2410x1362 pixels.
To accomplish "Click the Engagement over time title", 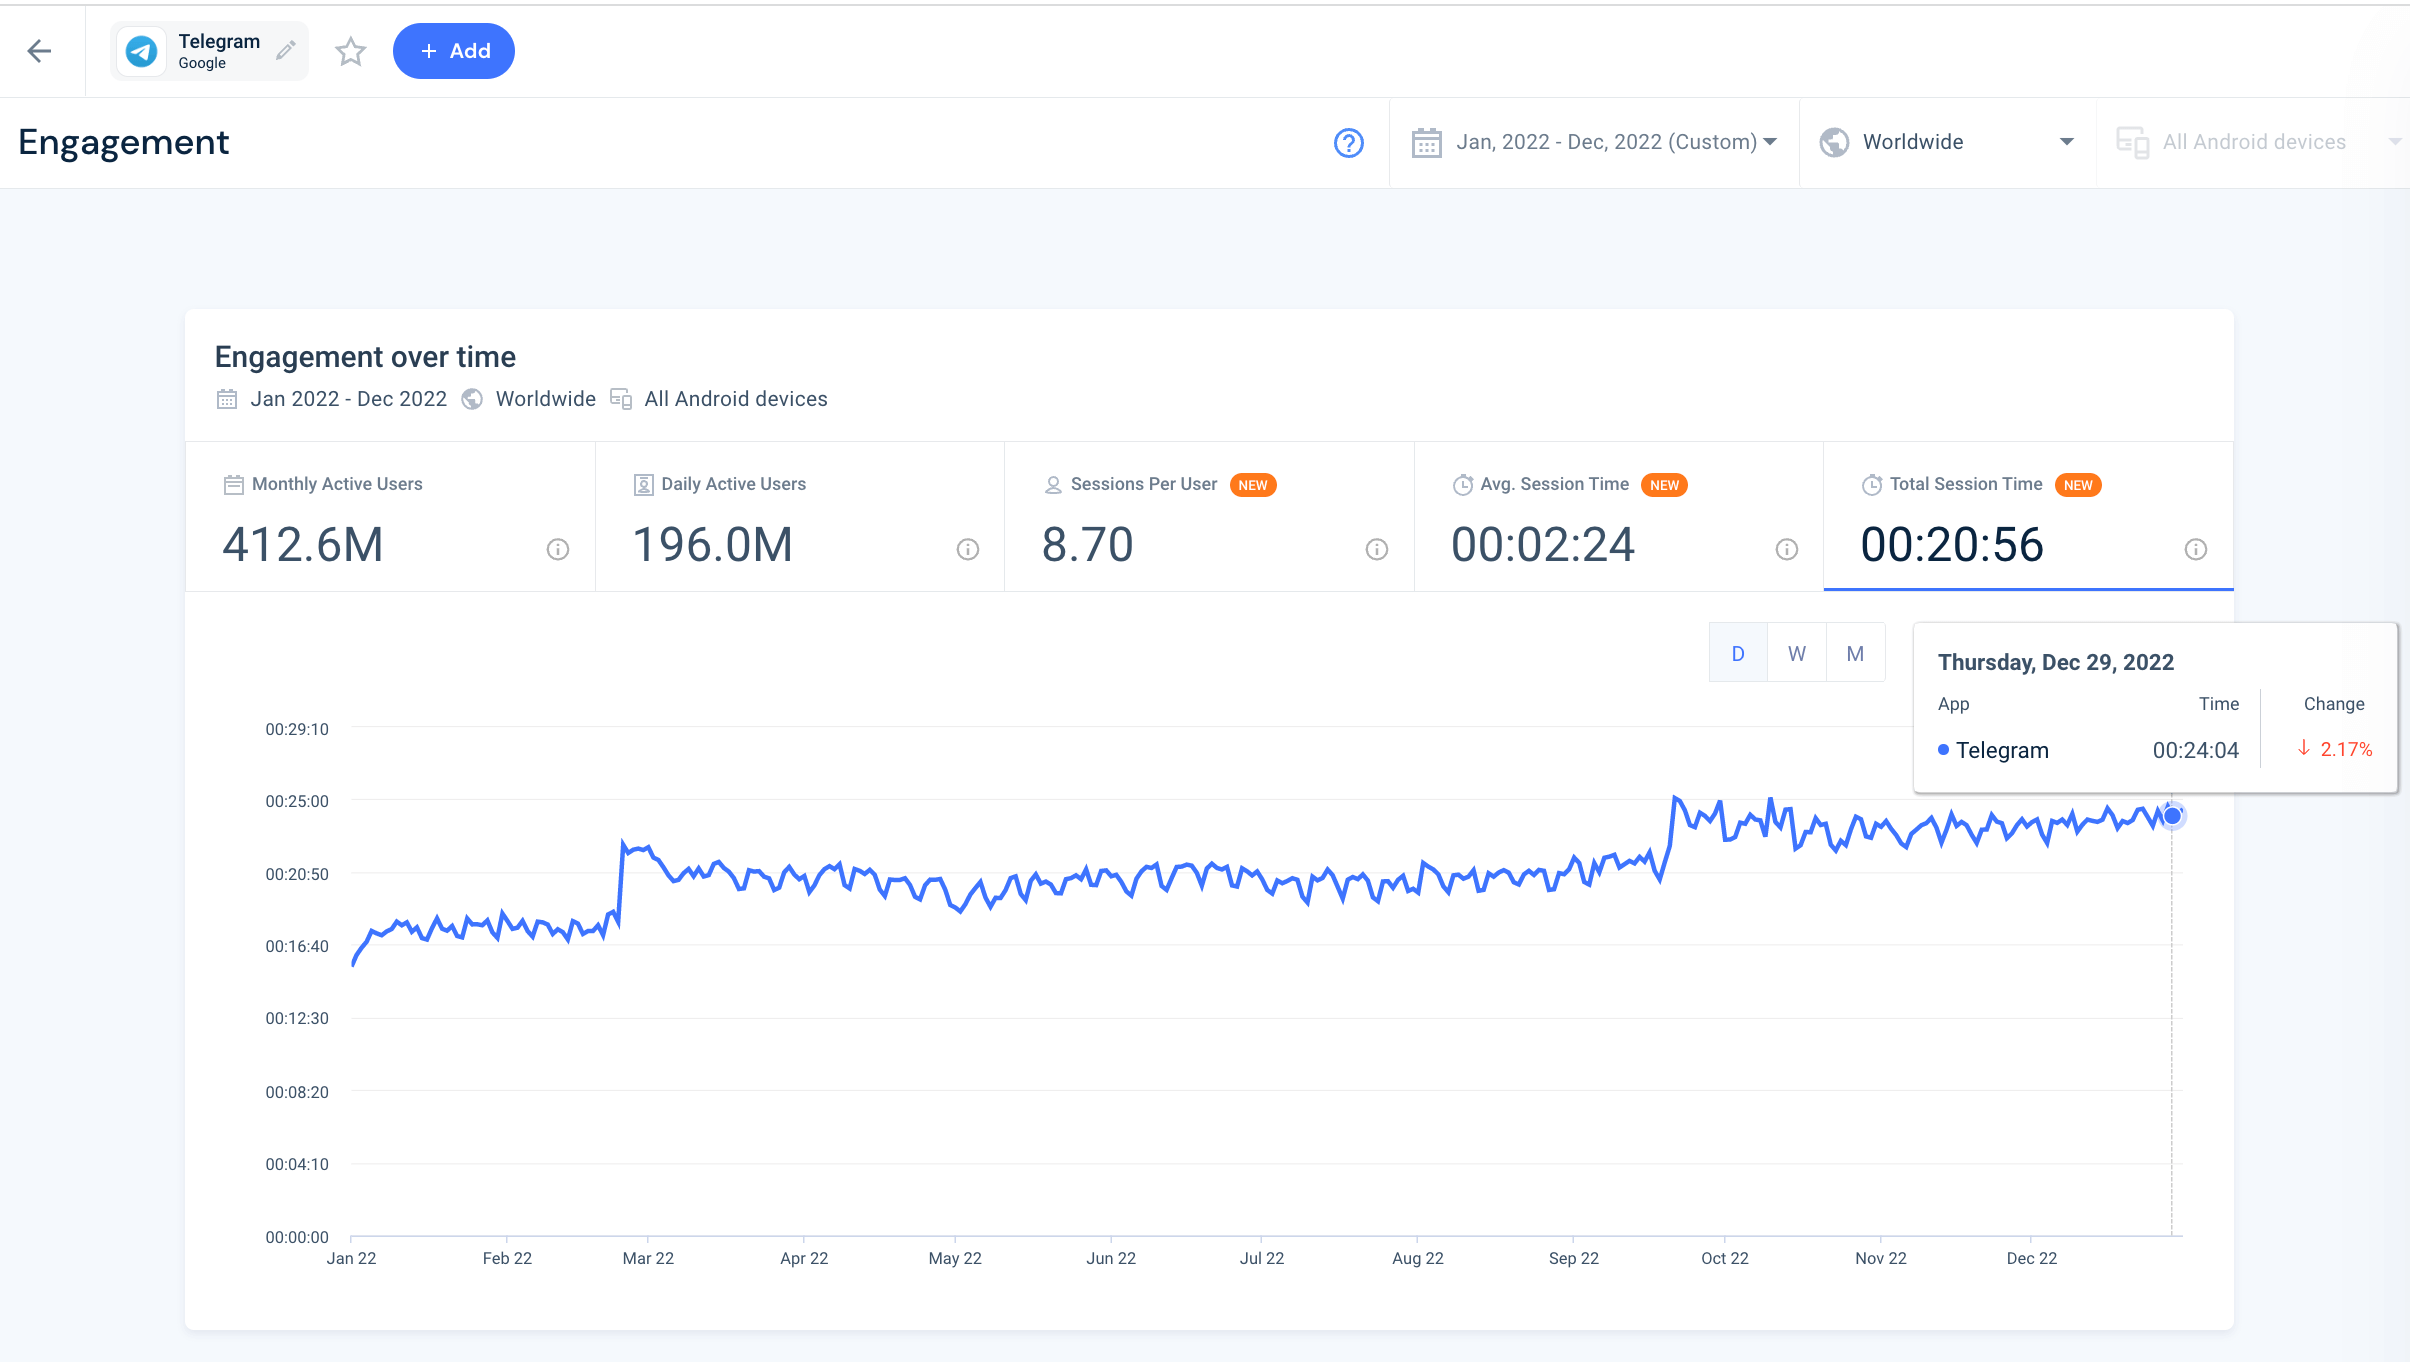I will pos(365,357).
